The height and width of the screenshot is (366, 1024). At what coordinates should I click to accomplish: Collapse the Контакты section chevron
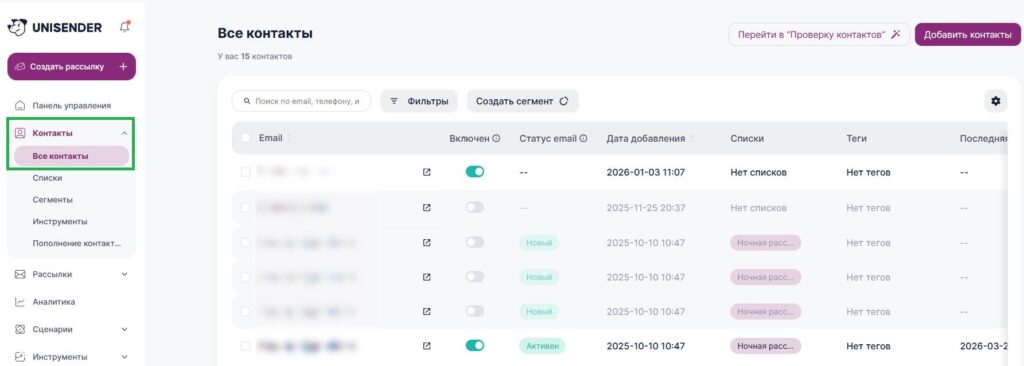pos(124,133)
